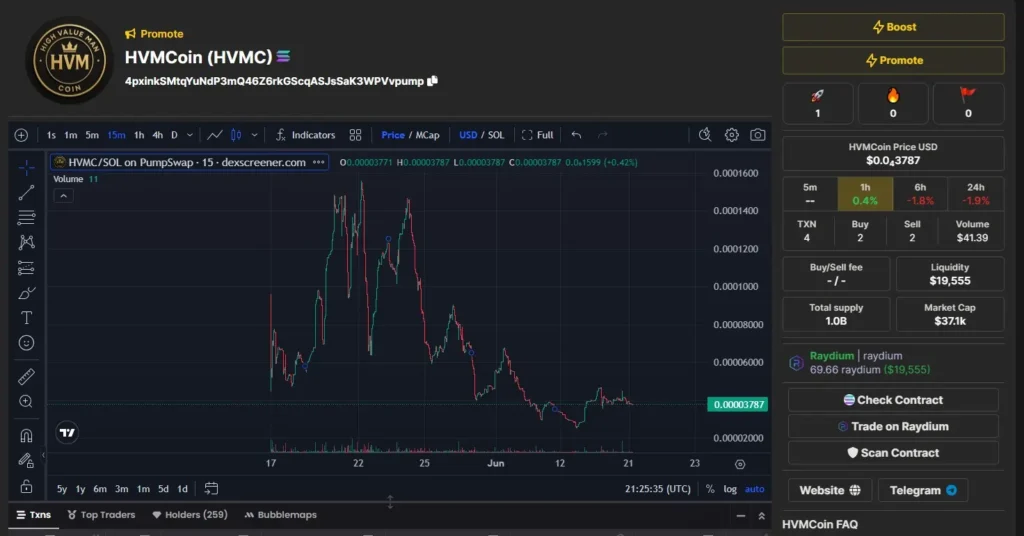Set chart denomination to USD
The image size is (1024, 536).
point(468,135)
